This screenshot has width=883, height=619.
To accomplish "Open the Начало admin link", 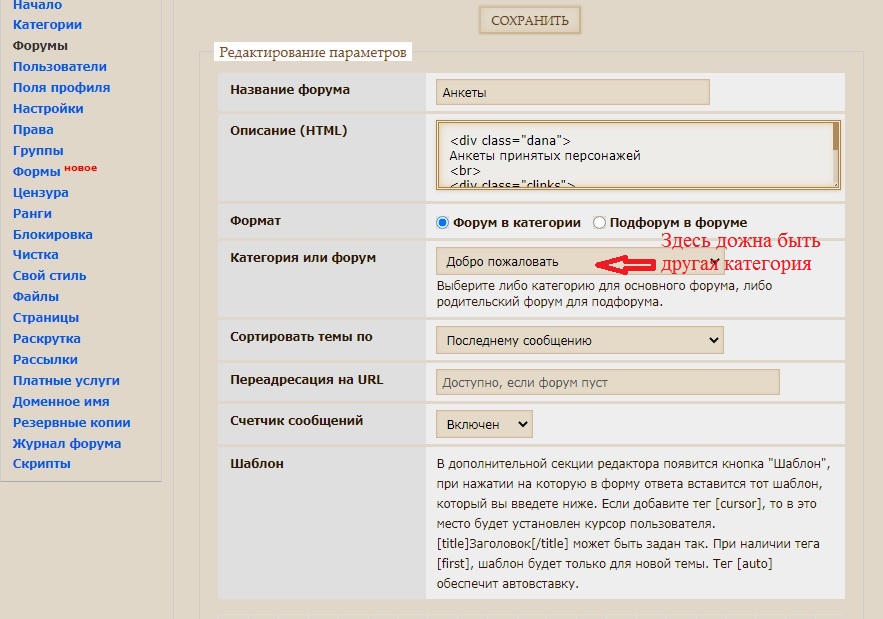I will tap(37, 5).
